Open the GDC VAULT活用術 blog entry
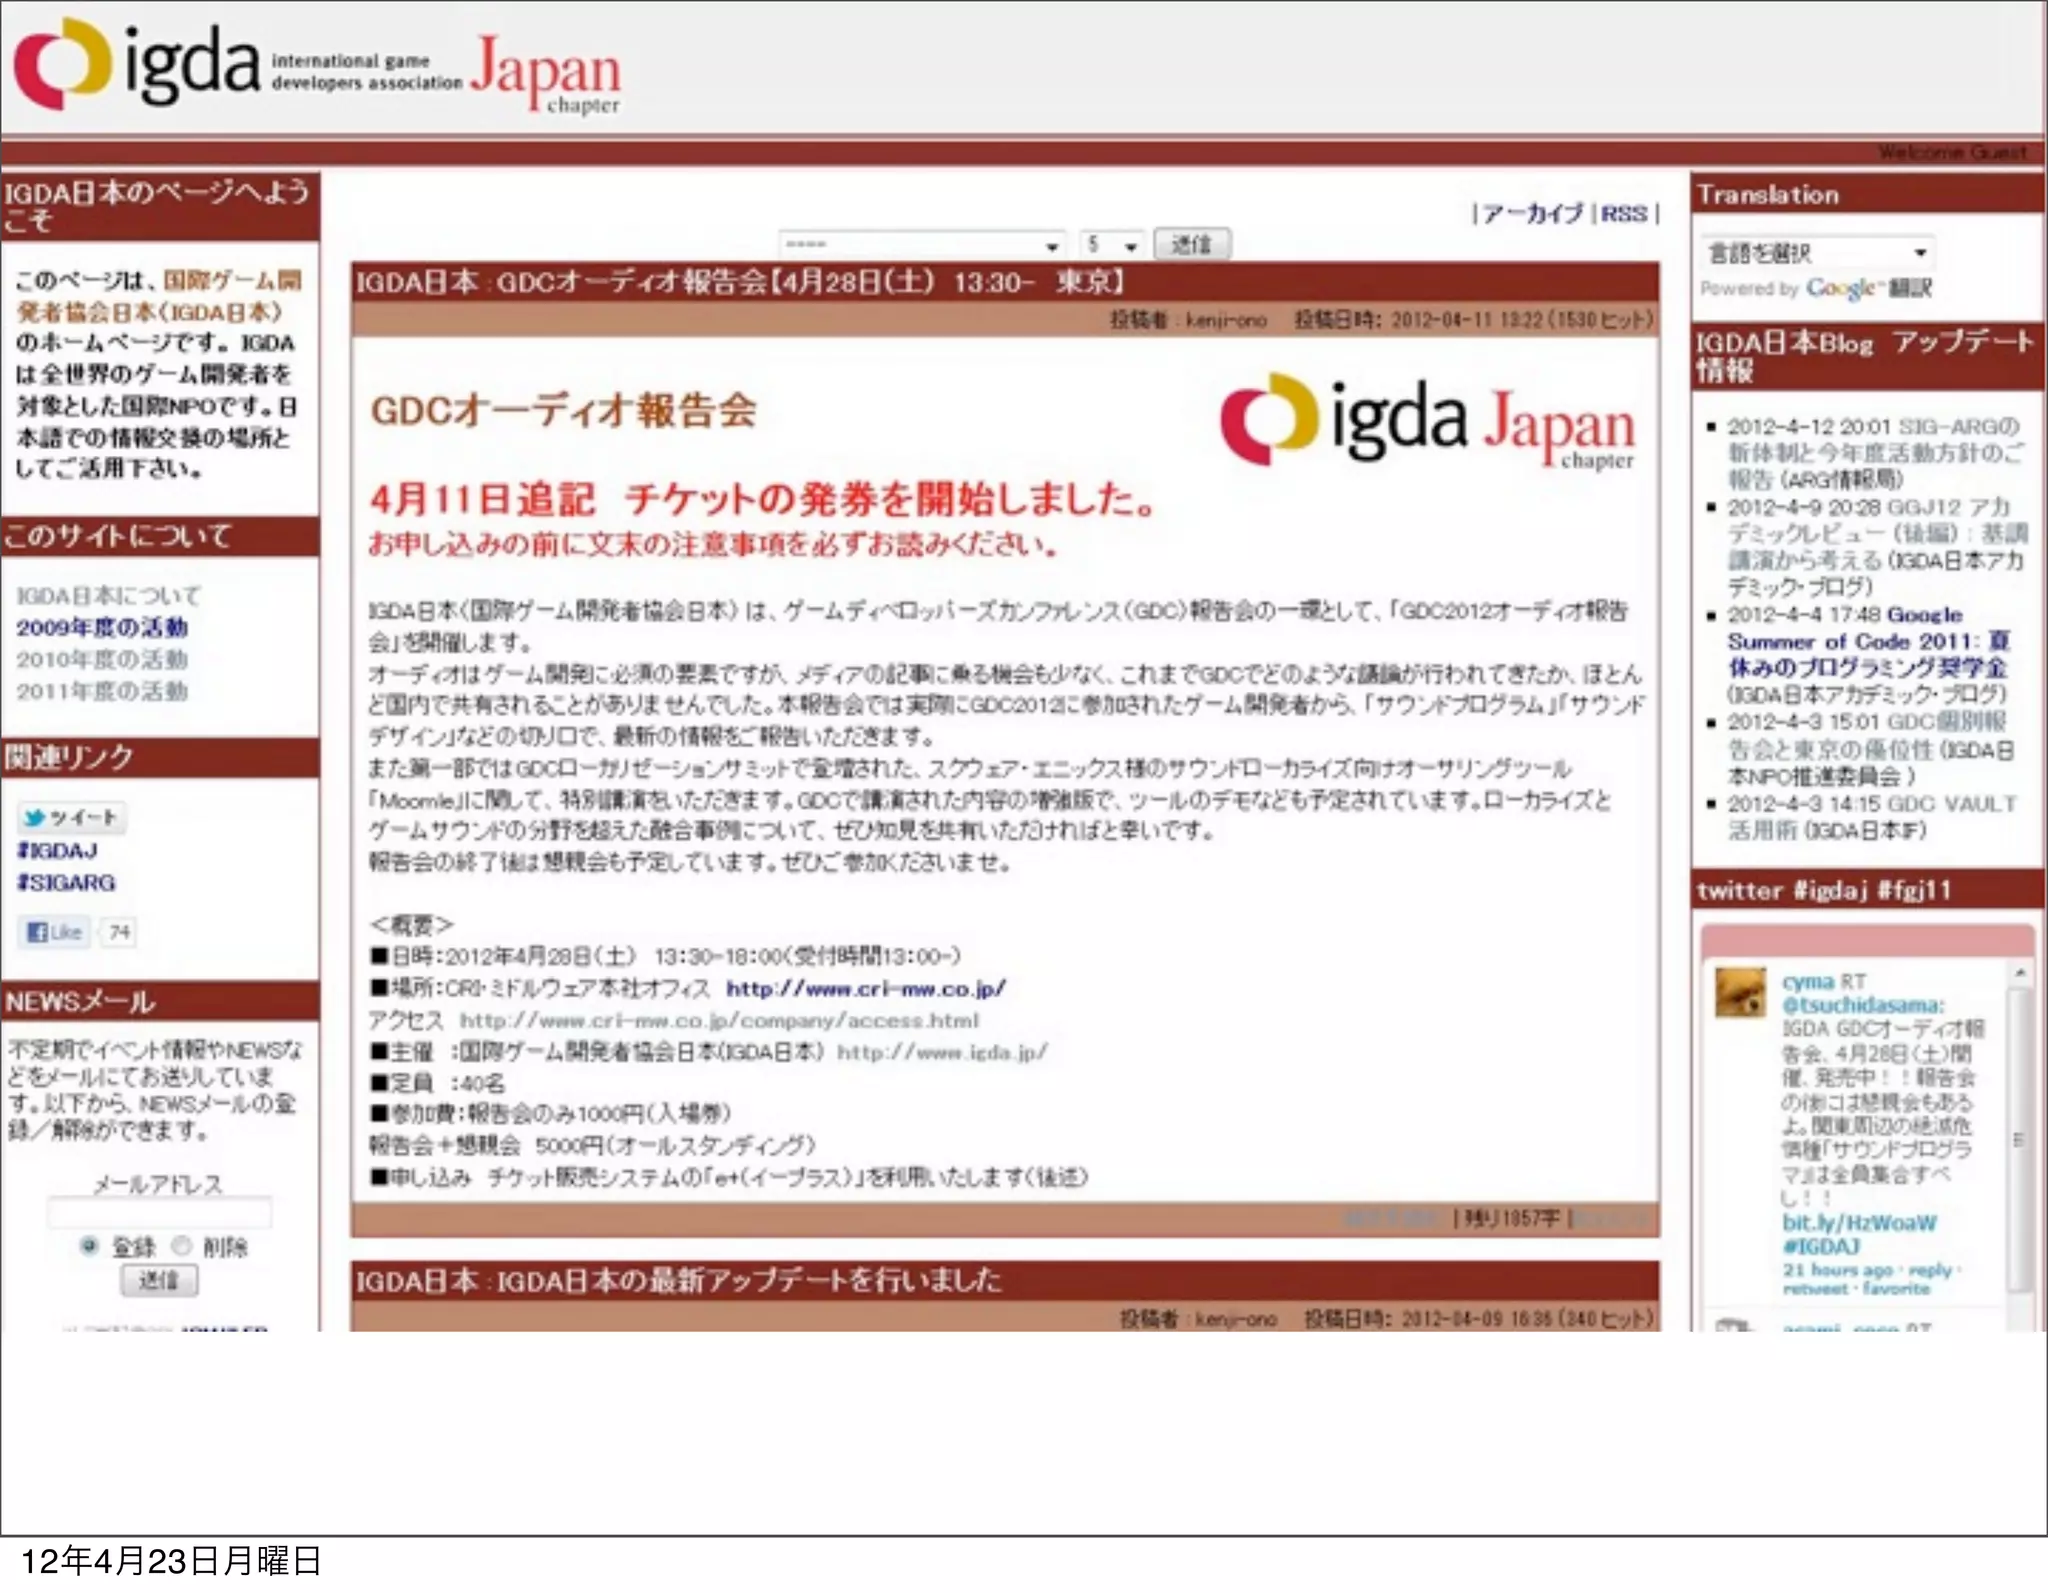The image size is (2048, 1593). point(1872,817)
